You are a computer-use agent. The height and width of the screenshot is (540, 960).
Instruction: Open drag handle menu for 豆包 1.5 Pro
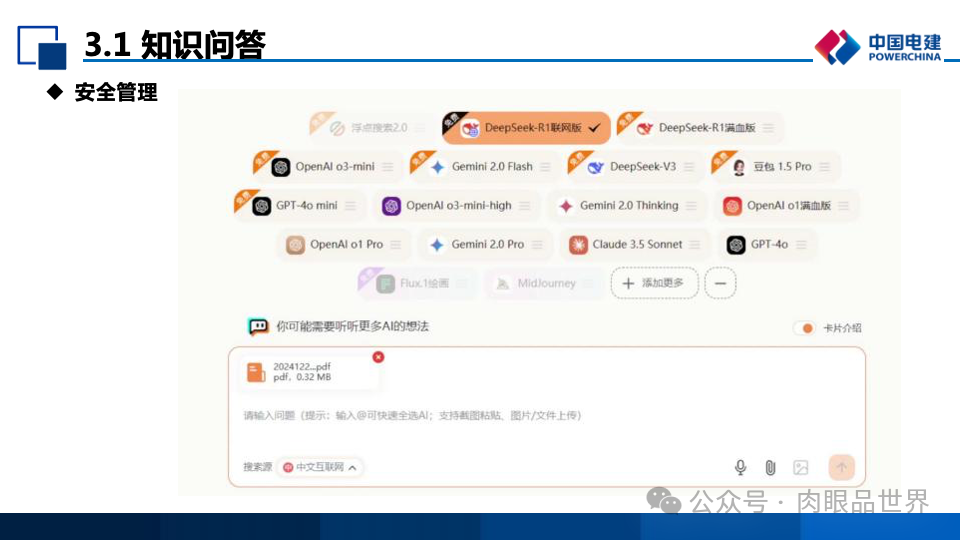pyautogui.click(x=825, y=167)
